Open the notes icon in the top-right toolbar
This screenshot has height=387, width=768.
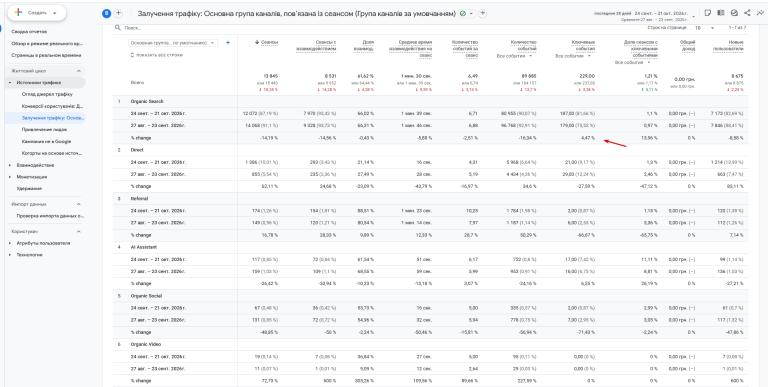tap(708, 13)
